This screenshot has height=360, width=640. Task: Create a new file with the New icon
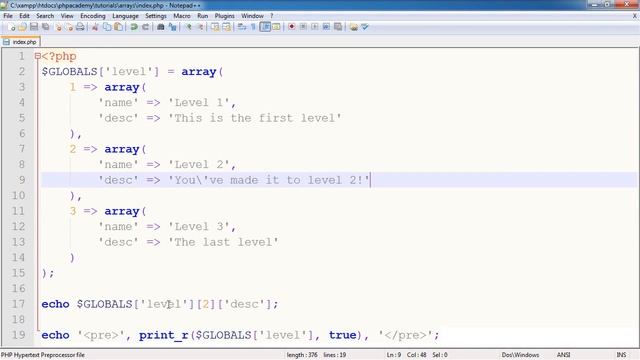click(11, 27)
